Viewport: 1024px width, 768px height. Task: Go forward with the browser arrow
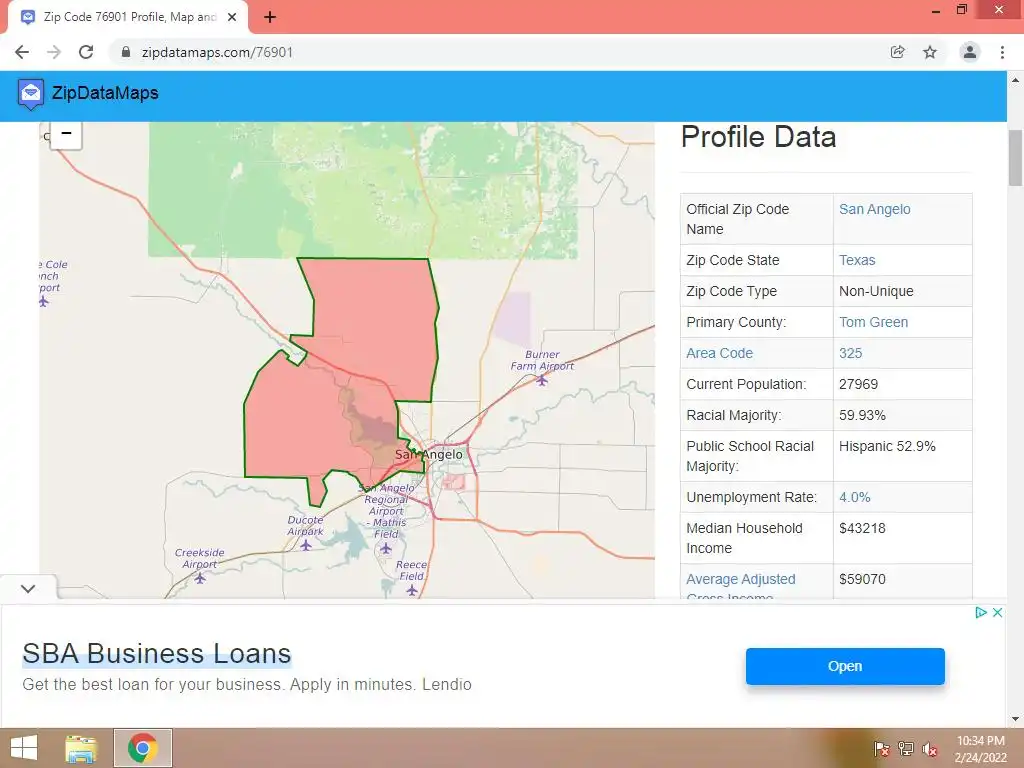[54, 52]
